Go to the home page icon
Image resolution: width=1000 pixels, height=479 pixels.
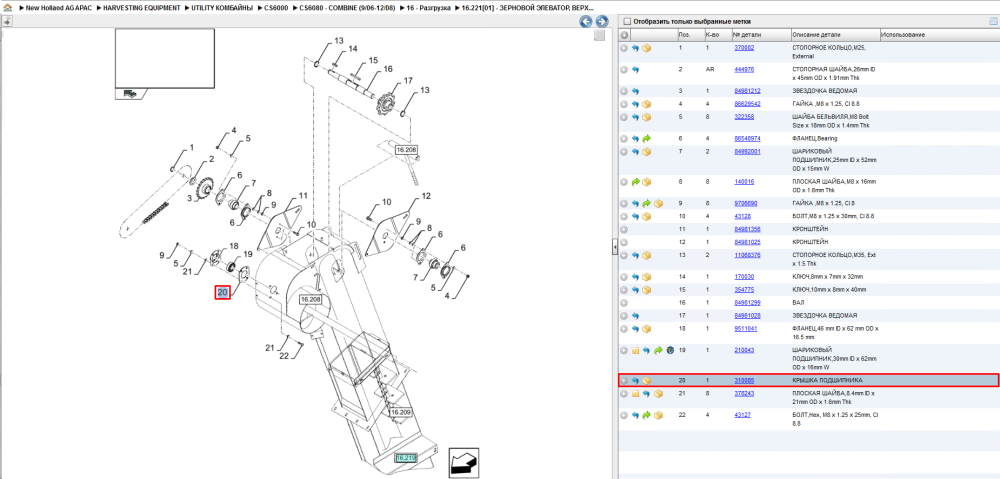[7, 7]
